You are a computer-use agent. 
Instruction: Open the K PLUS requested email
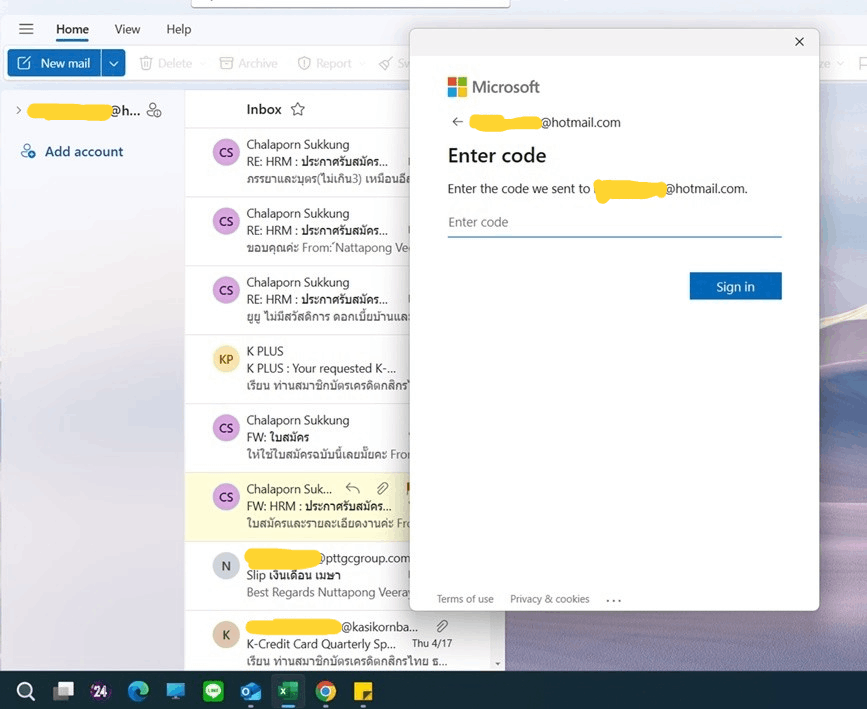(297, 369)
